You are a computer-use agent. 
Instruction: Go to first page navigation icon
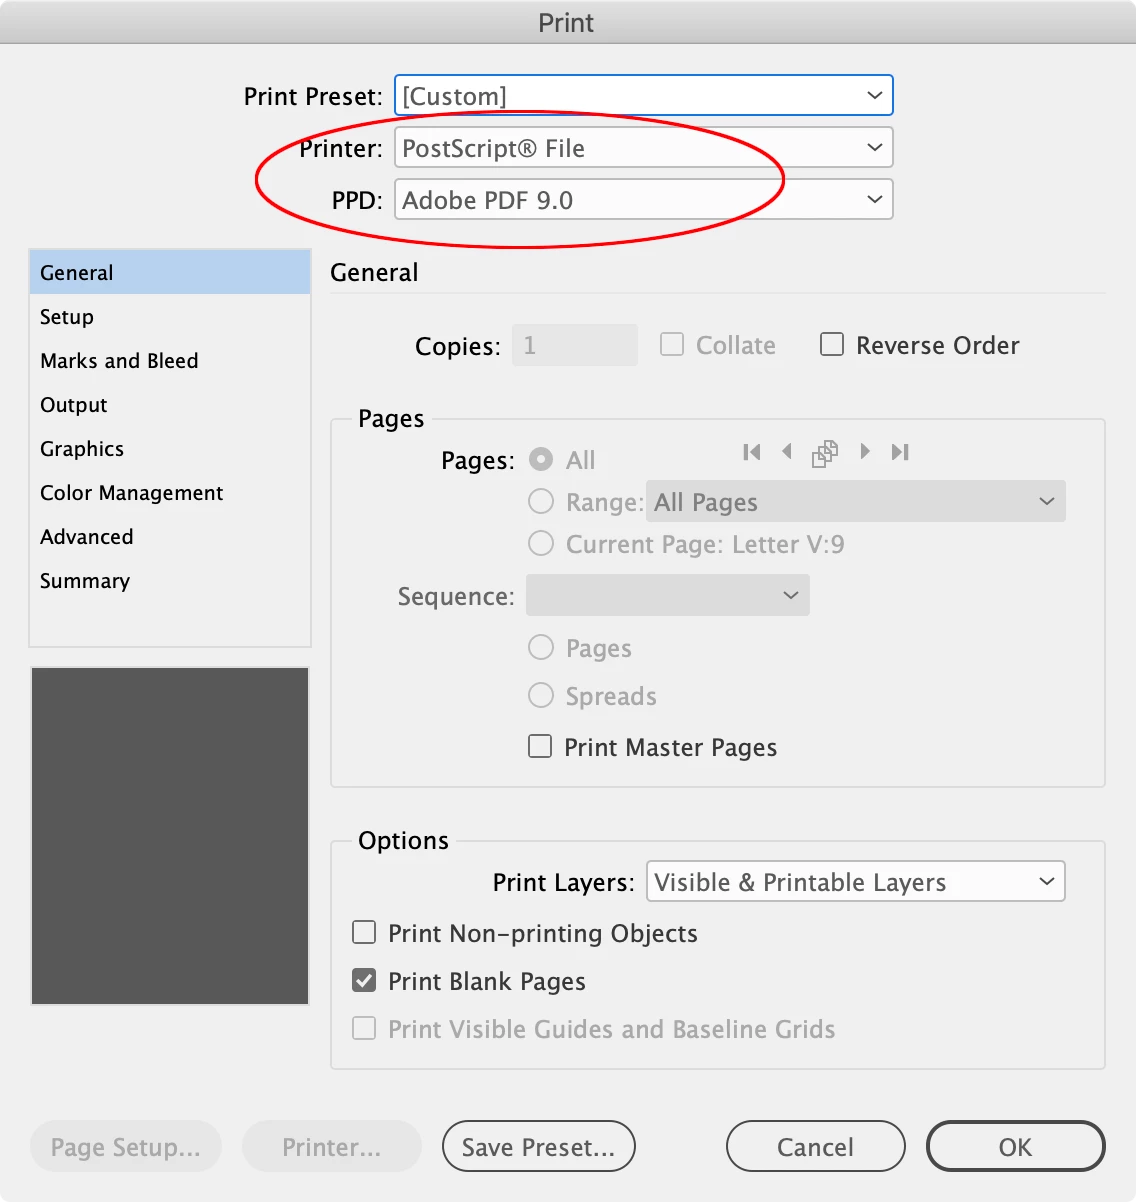click(752, 452)
